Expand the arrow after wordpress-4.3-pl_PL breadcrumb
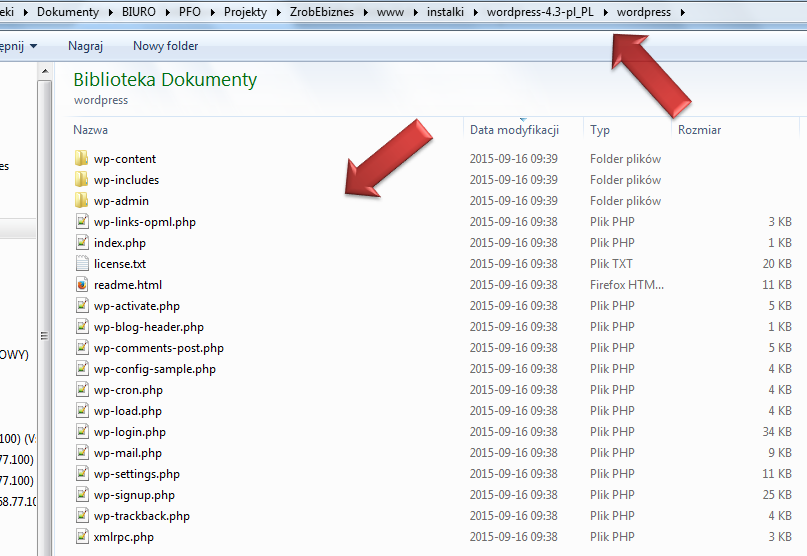807x556 pixels. (605, 12)
